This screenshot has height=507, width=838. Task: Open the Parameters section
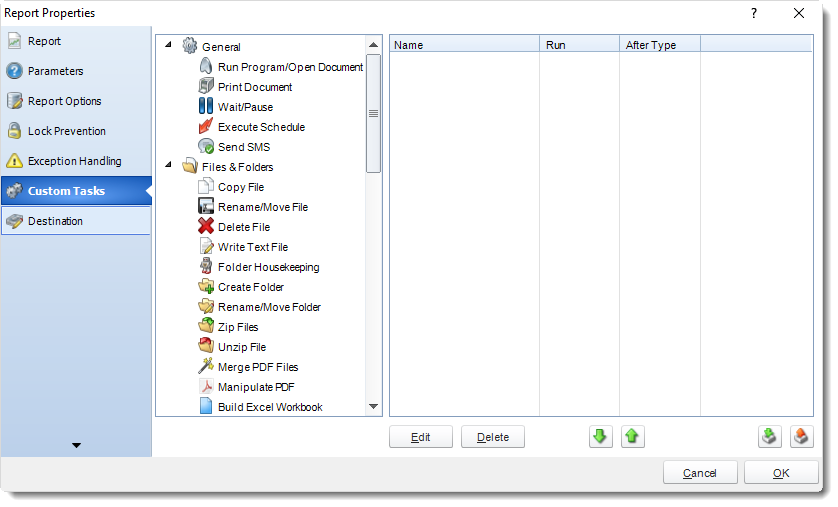(x=76, y=71)
